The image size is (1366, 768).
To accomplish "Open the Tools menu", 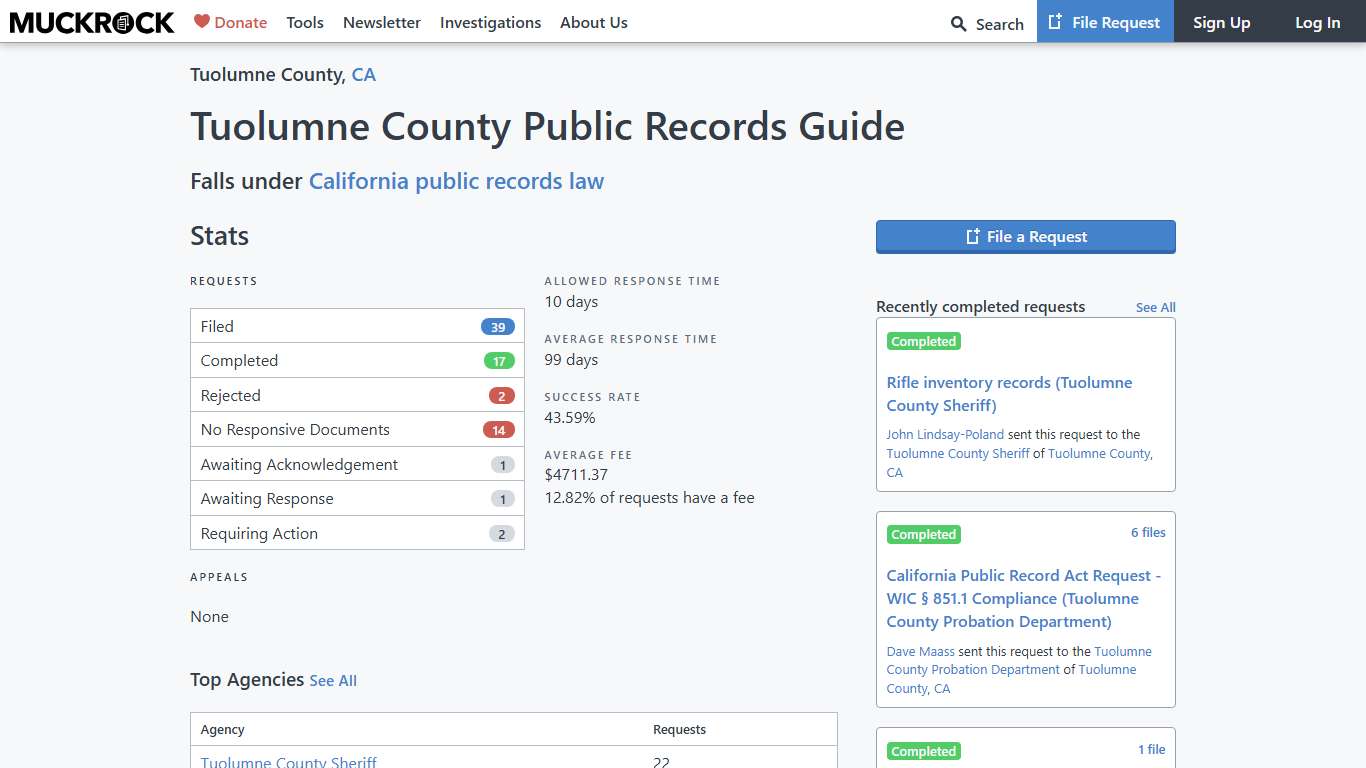I will [x=305, y=22].
